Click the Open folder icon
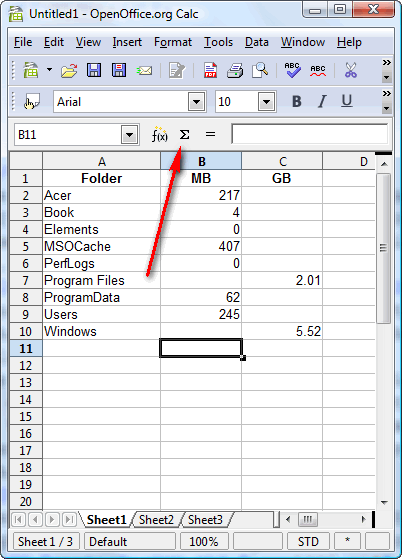 69,70
